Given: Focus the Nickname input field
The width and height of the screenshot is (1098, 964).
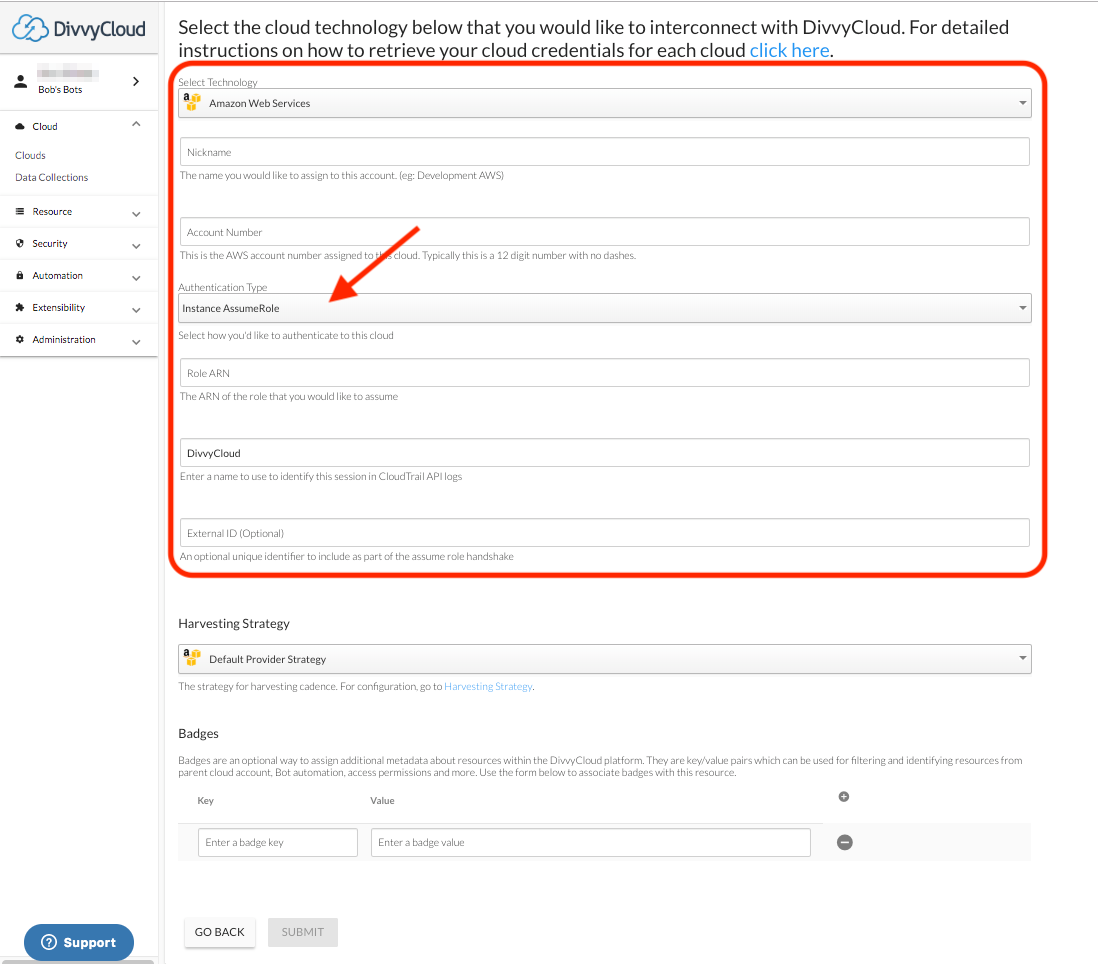Looking at the screenshot, I should (x=604, y=152).
